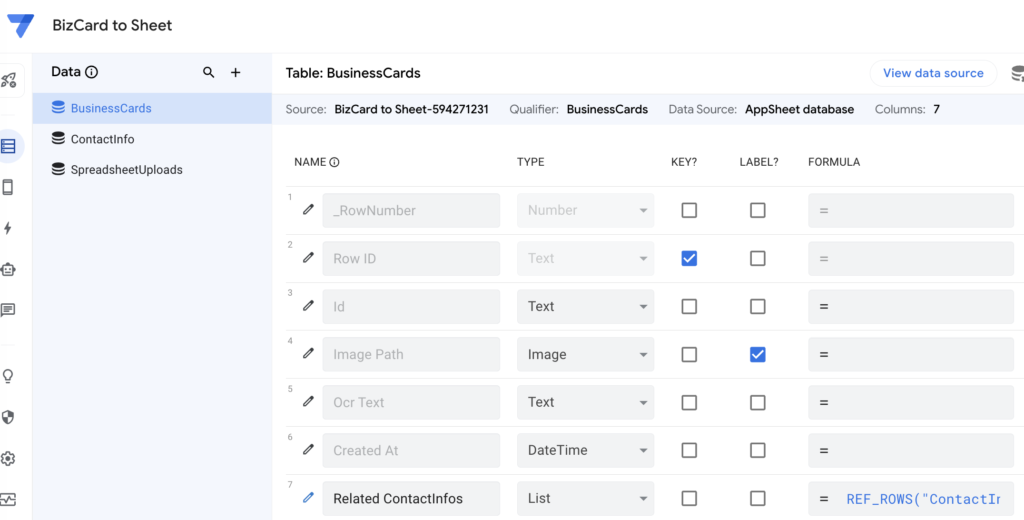Enable Key checkbox for Created At
This screenshot has height=520, width=1024.
pos(689,450)
